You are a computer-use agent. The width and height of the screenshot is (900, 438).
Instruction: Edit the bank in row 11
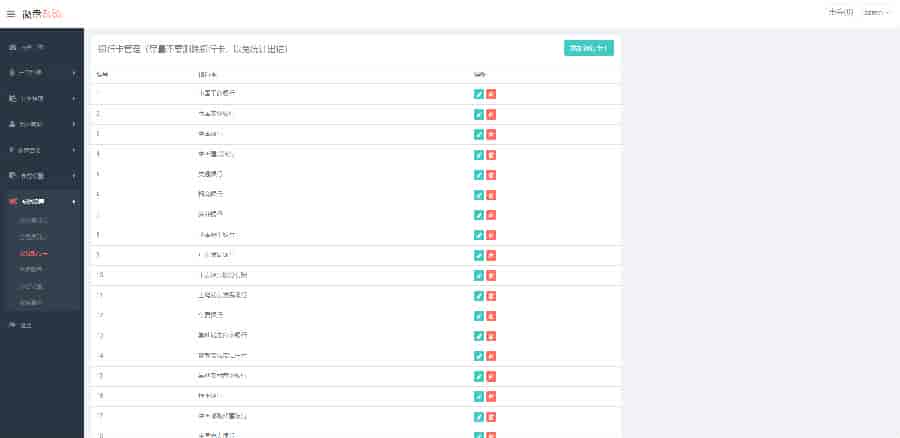(479, 296)
